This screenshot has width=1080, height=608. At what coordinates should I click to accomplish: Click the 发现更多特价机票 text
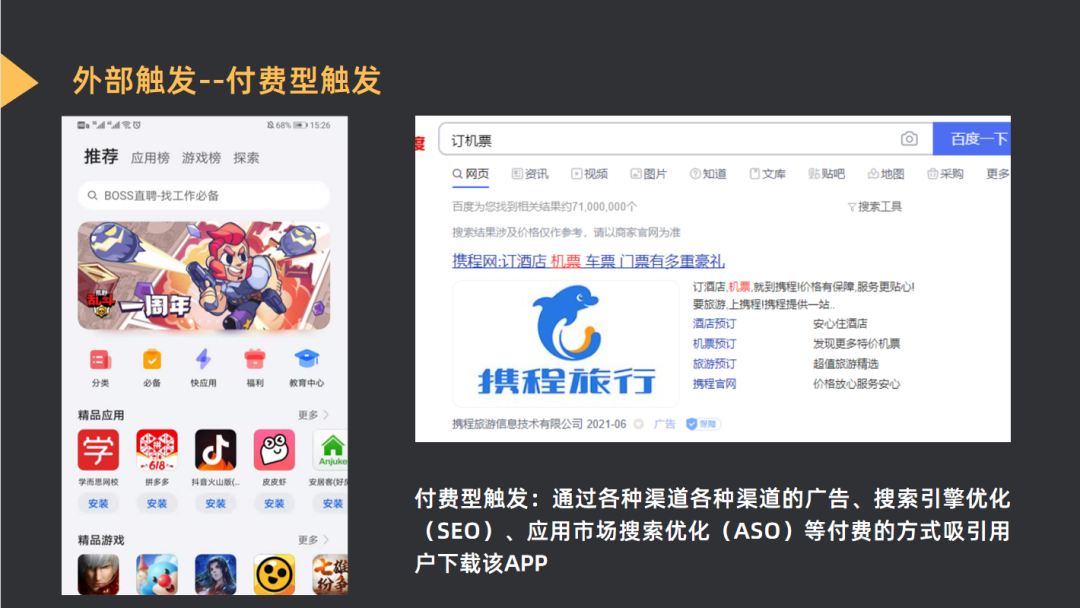[856, 344]
